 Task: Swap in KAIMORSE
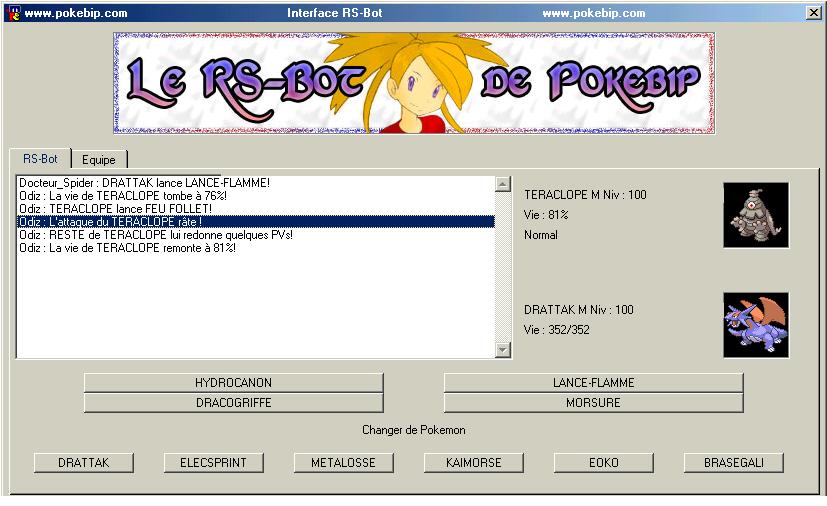point(474,463)
